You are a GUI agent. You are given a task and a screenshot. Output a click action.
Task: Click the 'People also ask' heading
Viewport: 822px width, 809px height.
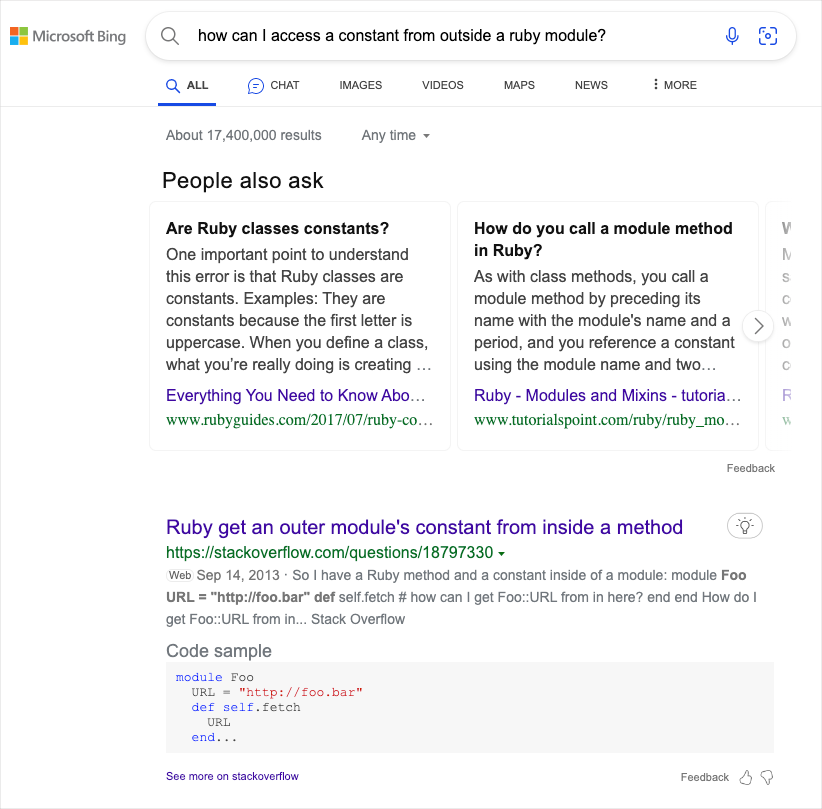[x=243, y=180]
